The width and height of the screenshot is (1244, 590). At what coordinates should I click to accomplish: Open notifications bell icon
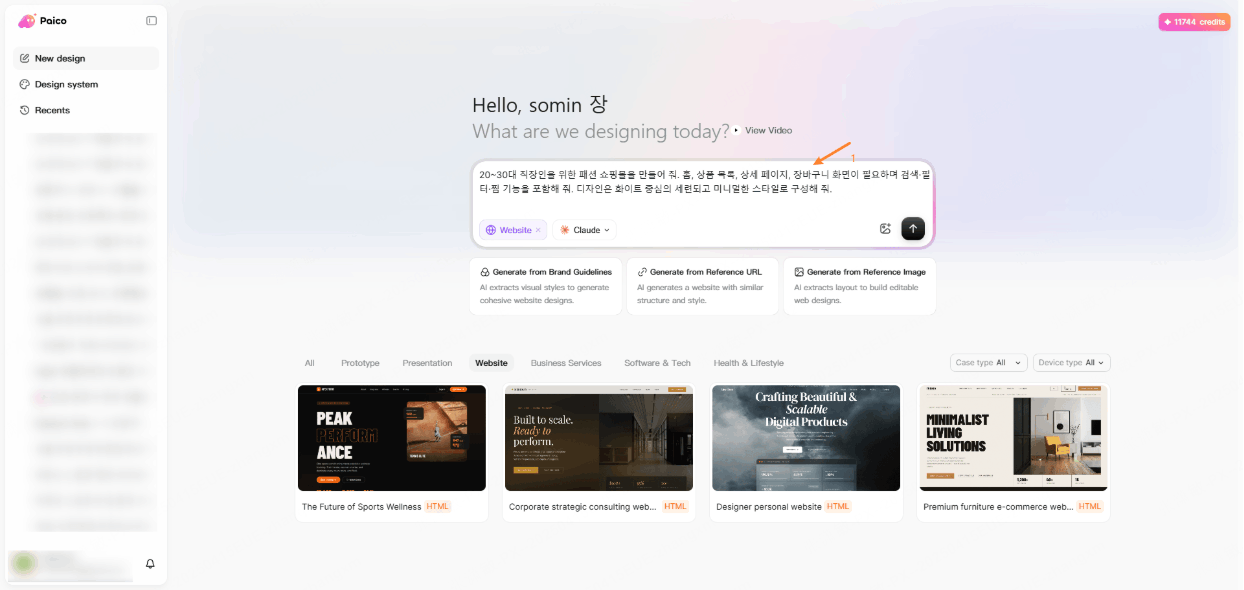[150, 564]
